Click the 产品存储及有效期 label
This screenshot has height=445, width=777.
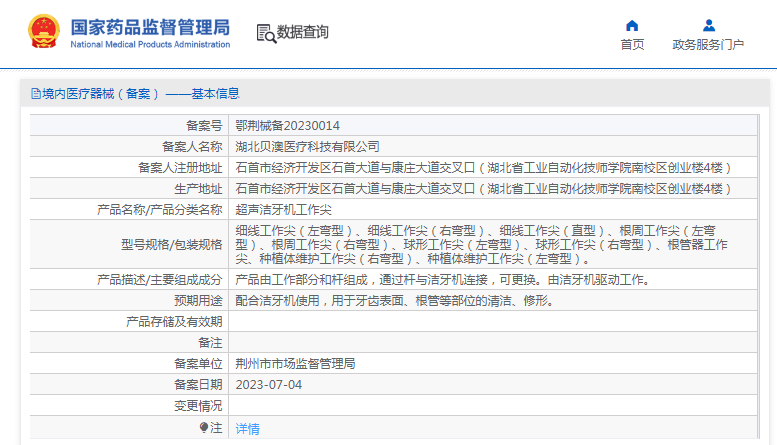point(174,322)
